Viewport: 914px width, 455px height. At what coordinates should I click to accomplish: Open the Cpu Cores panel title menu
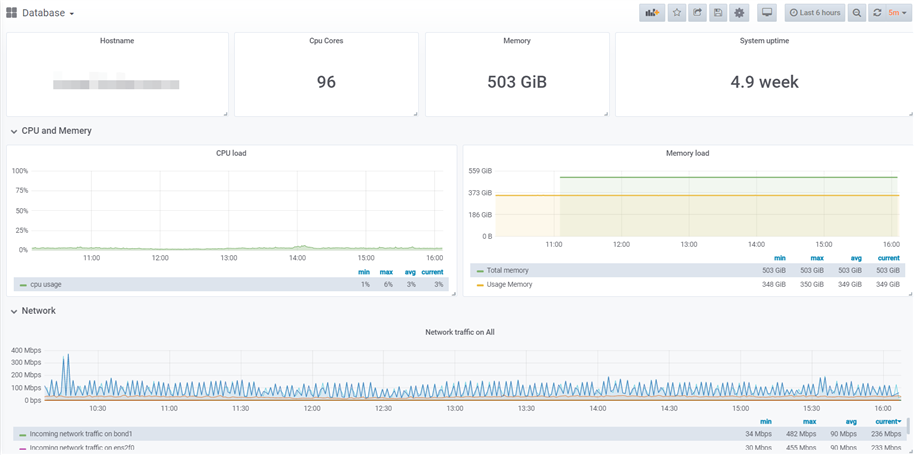(x=326, y=41)
